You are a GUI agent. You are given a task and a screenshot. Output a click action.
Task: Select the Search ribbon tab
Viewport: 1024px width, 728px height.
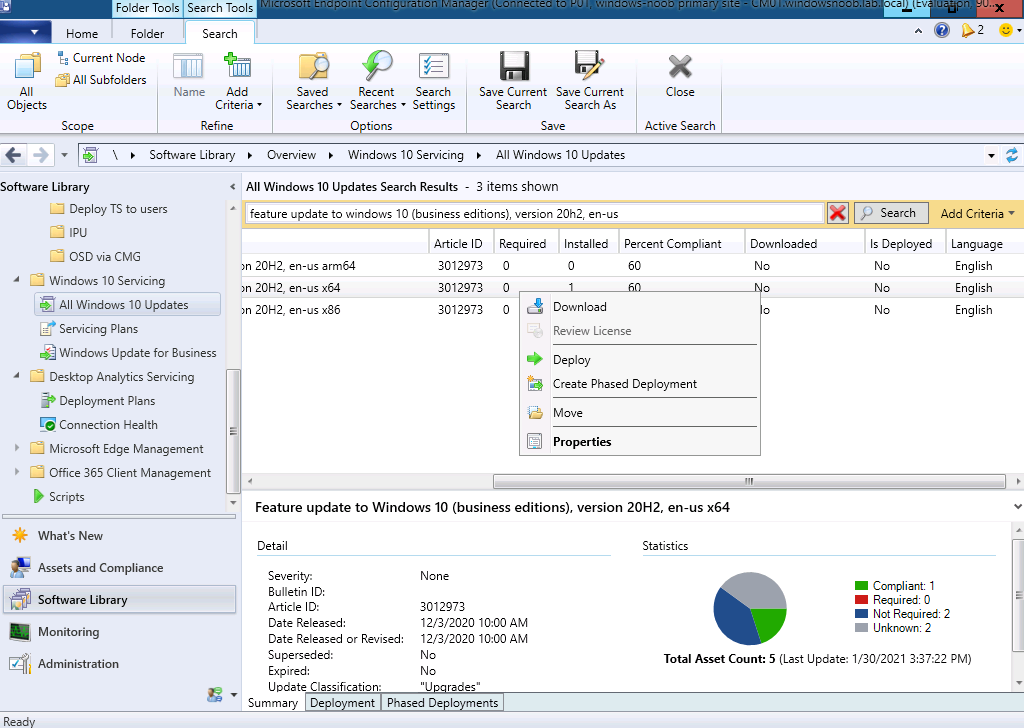point(219,33)
